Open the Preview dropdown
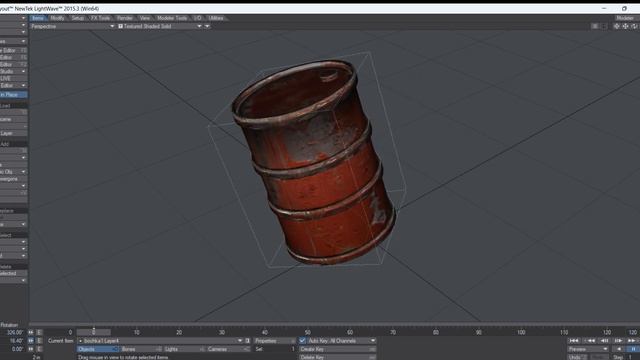Image resolution: width=640 pixels, height=360 pixels. (588, 349)
